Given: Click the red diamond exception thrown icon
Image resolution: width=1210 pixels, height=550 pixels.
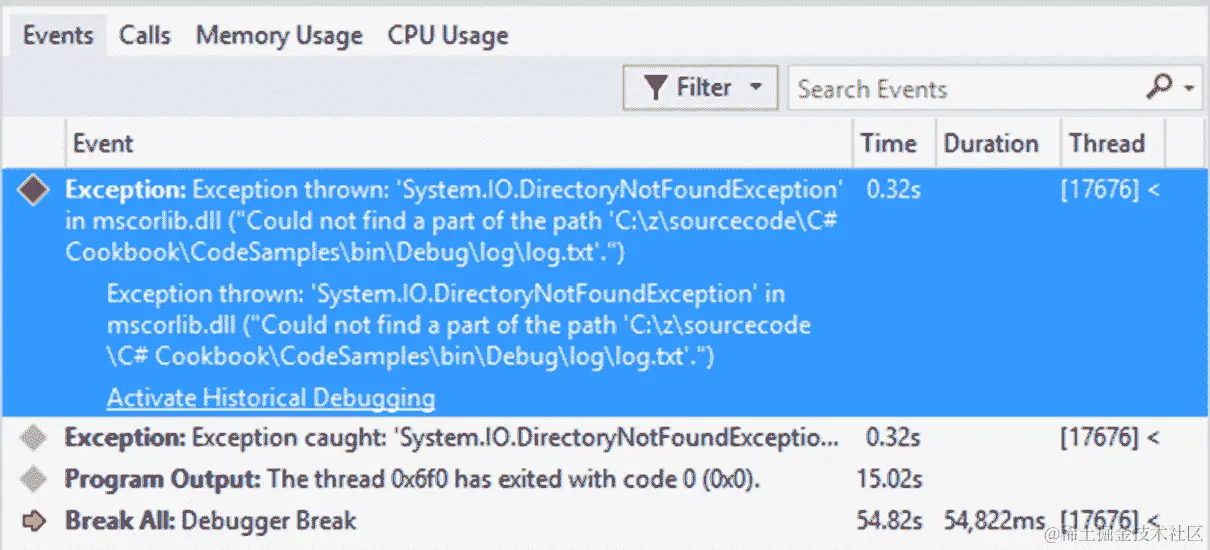Looking at the screenshot, I should point(34,191).
